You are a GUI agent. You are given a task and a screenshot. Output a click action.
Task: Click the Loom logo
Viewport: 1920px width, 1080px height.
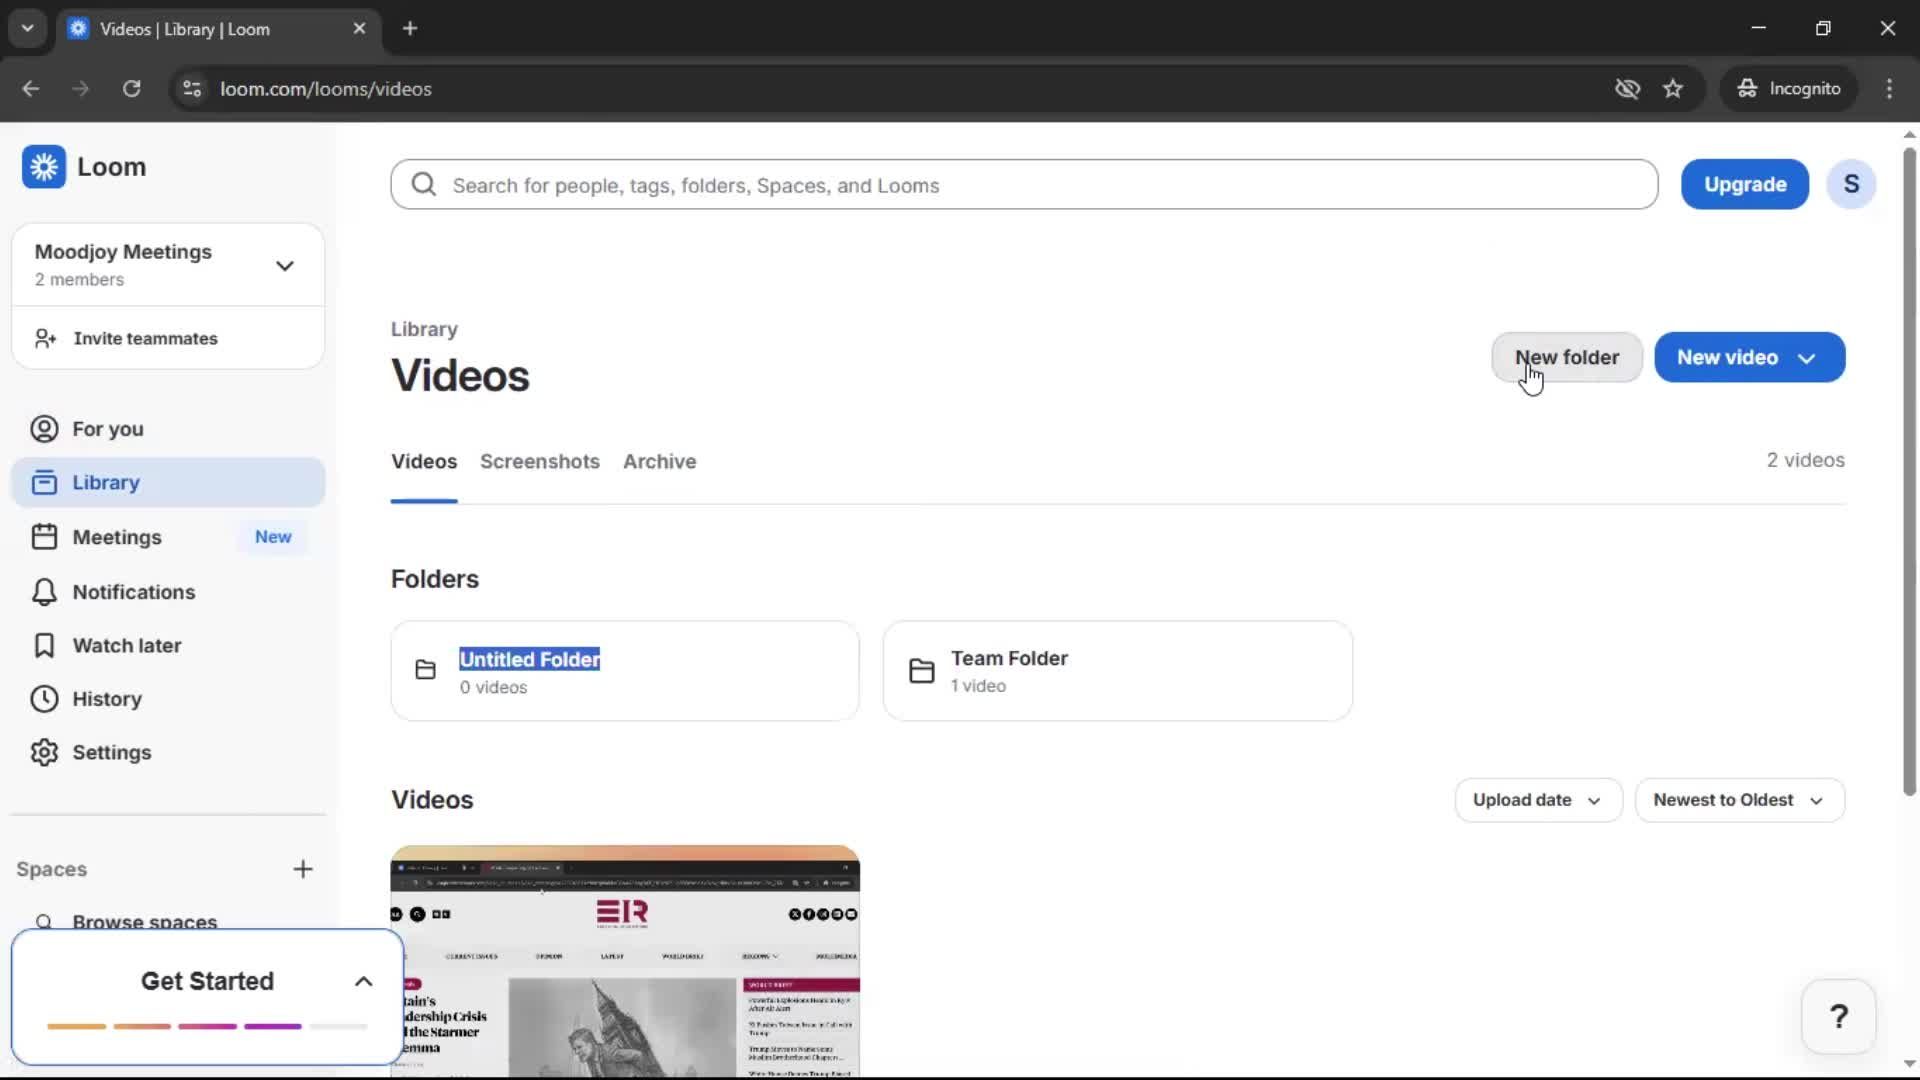[44, 166]
